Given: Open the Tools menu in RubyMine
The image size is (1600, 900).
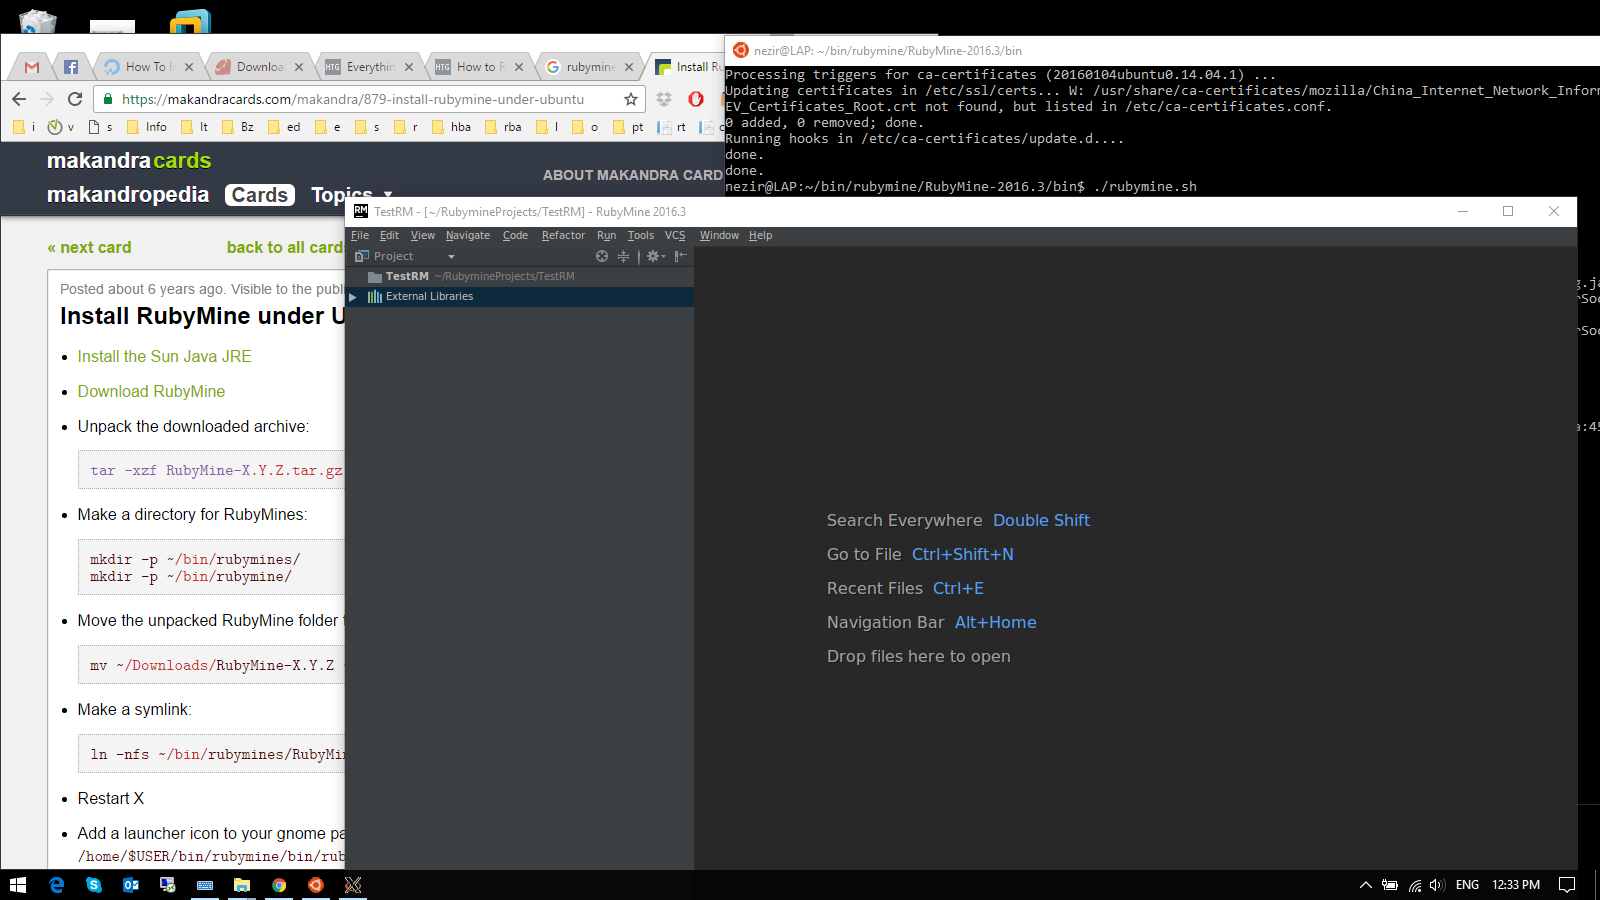Looking at the screenshot, I should tap(641, 236).
